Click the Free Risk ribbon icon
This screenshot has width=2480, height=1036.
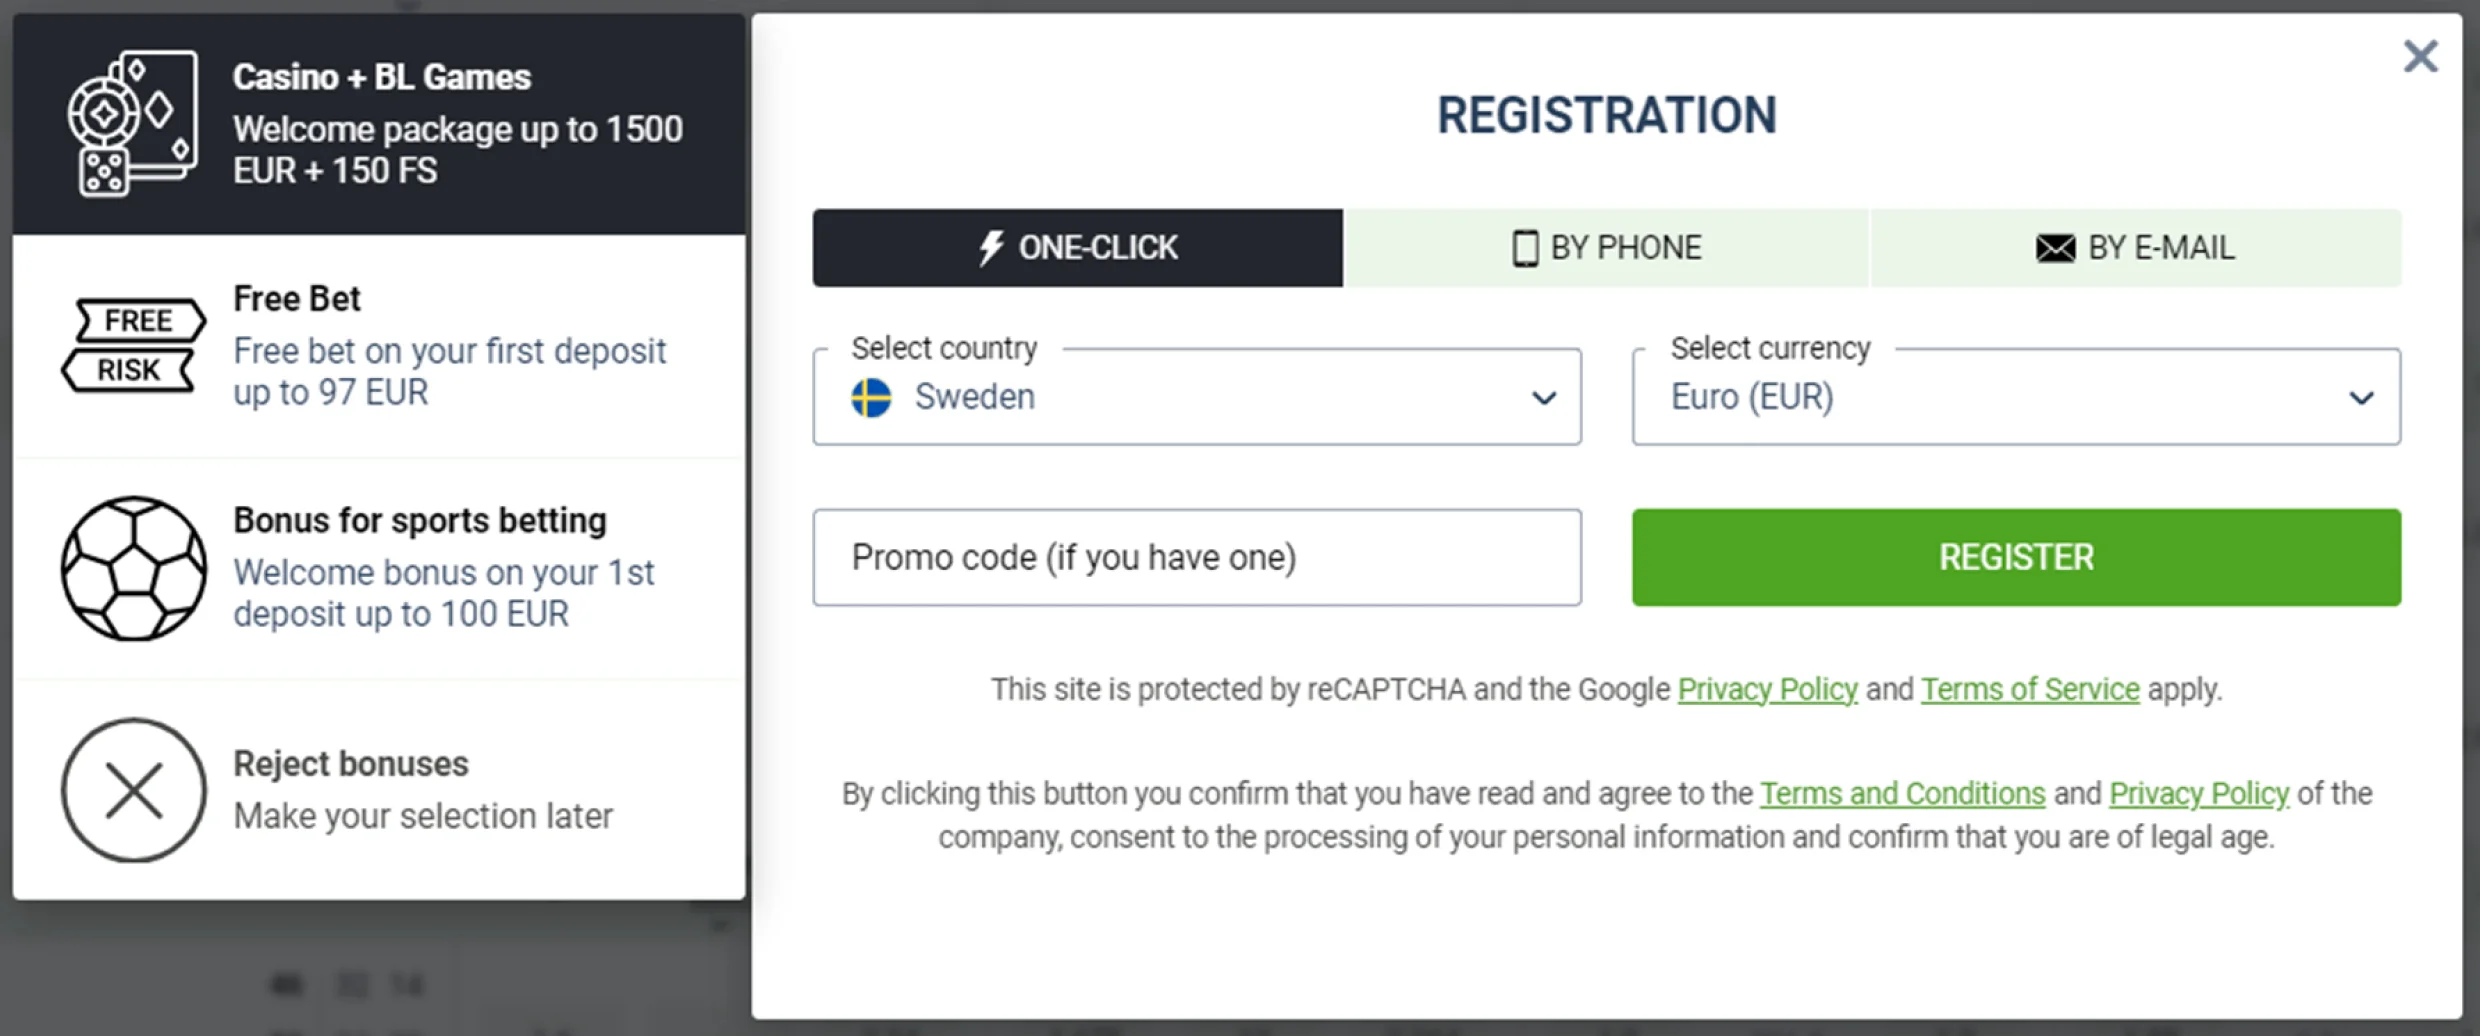pos(132,345)
